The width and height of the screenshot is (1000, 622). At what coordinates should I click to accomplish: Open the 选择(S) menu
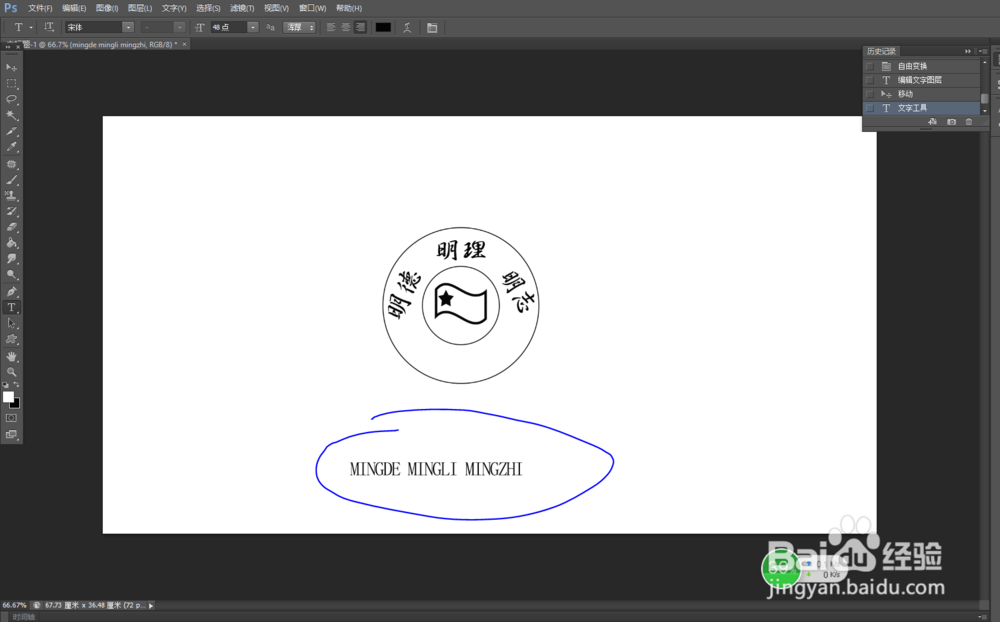coord(209,8)
